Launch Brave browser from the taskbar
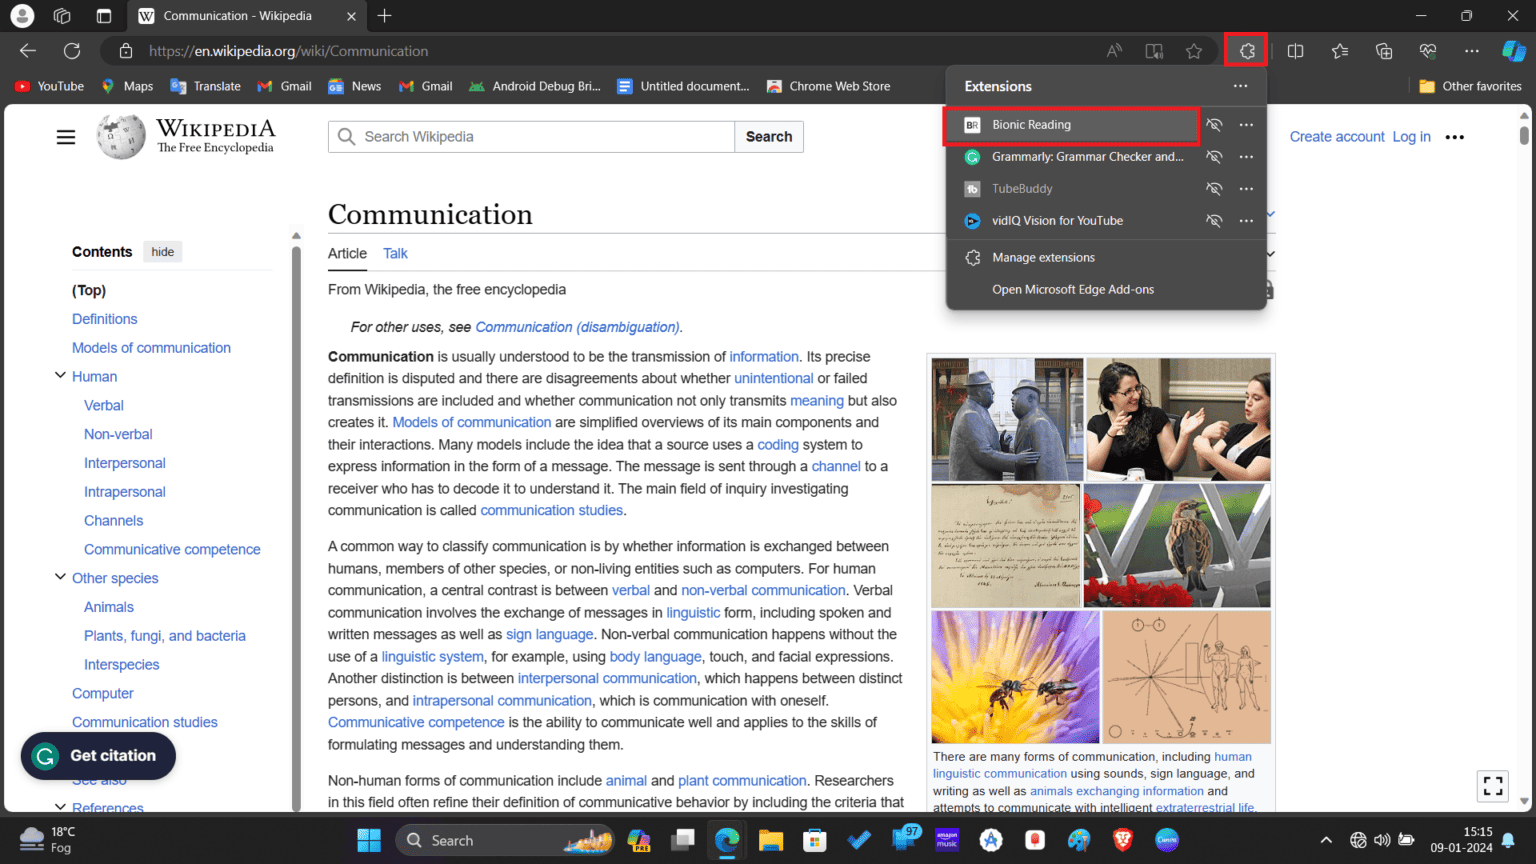The image size is (1536, 864). point(1123,840)
